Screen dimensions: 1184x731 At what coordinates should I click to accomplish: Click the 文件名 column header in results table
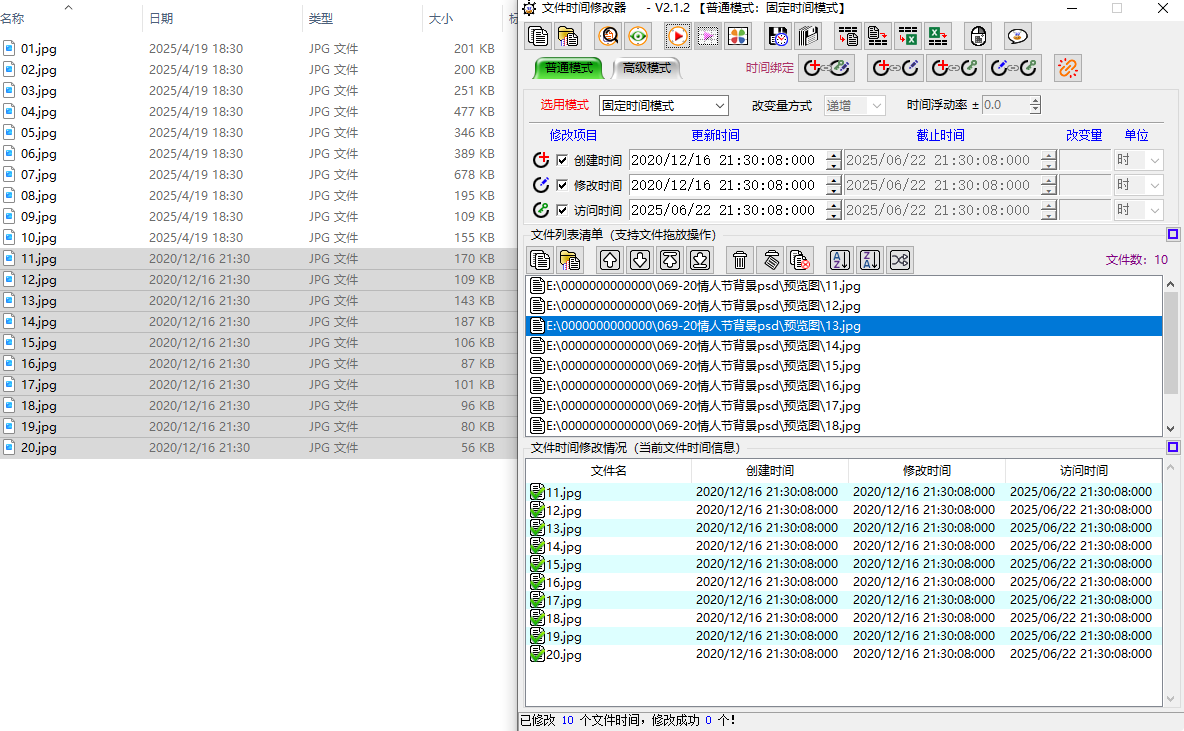point(609,470)
